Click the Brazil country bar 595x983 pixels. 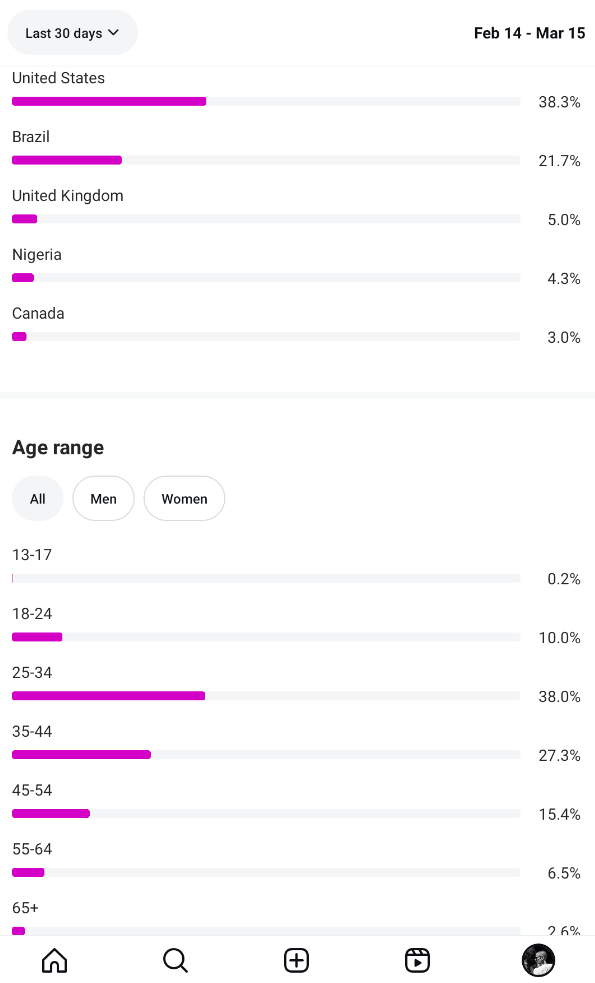point(266,160)
